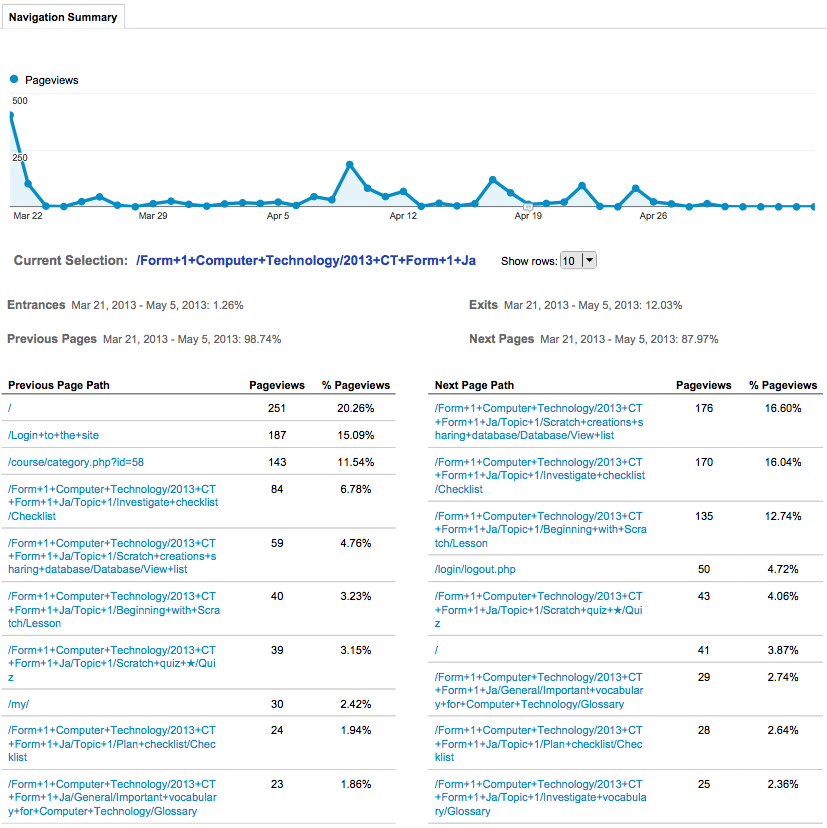
Task: Open Investigate+checklist link in Previous Page Path
Action: click(112, 502)
